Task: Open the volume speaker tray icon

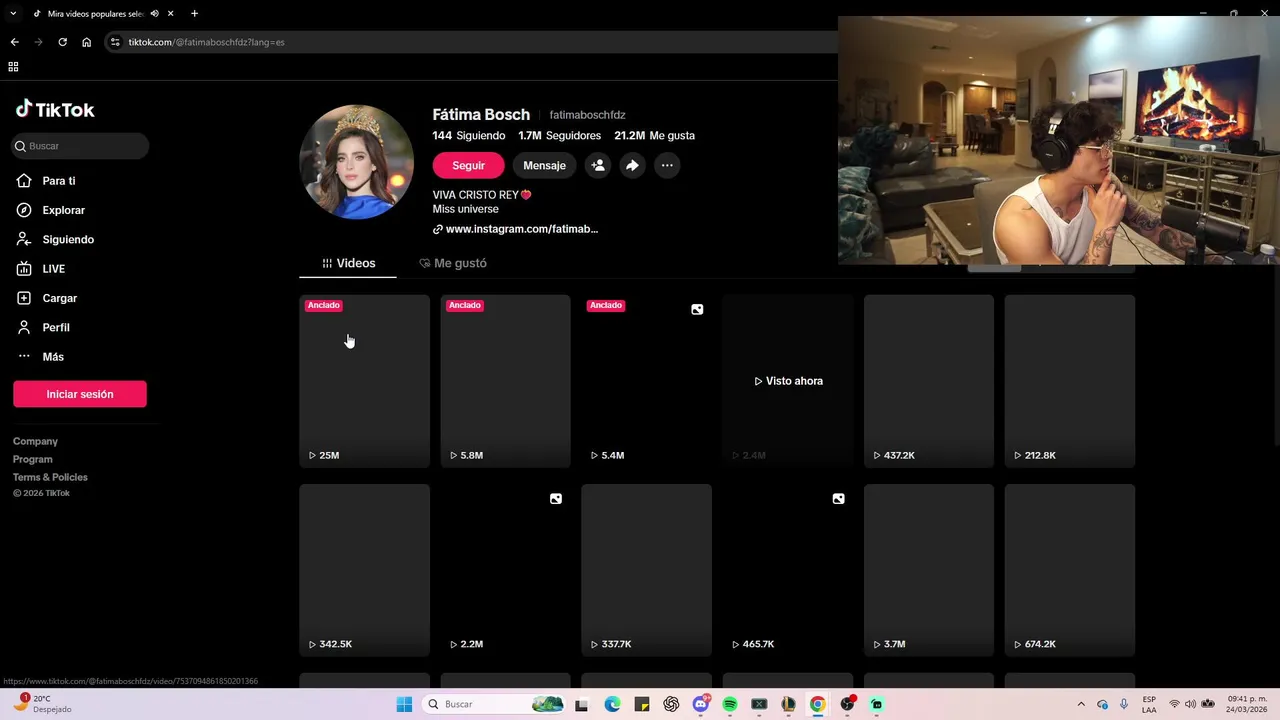Action: pos(1190,704)
